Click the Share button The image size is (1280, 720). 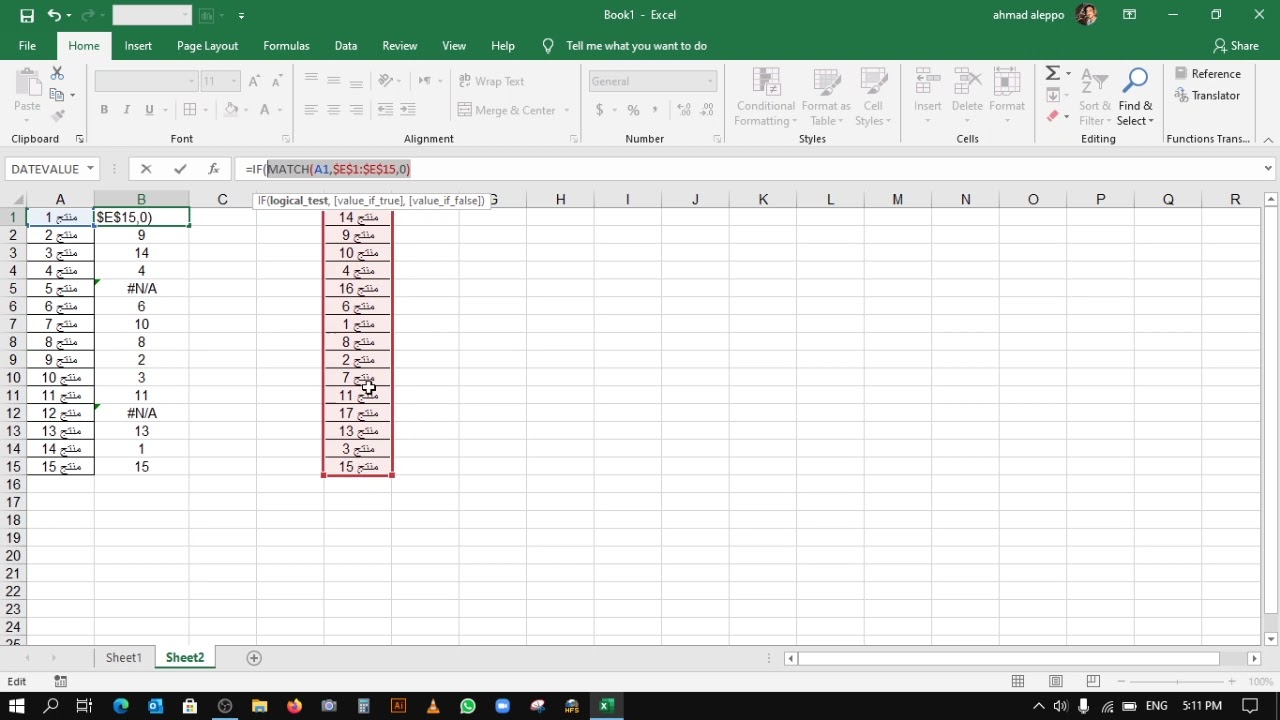tap(1235, 46)
